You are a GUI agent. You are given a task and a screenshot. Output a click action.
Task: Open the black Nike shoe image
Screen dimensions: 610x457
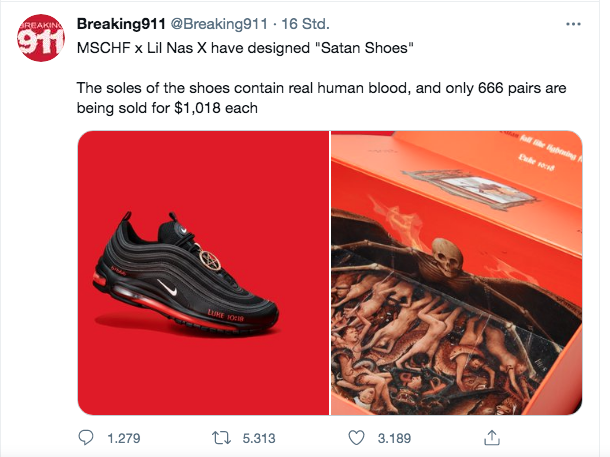(x=203, y=273)
